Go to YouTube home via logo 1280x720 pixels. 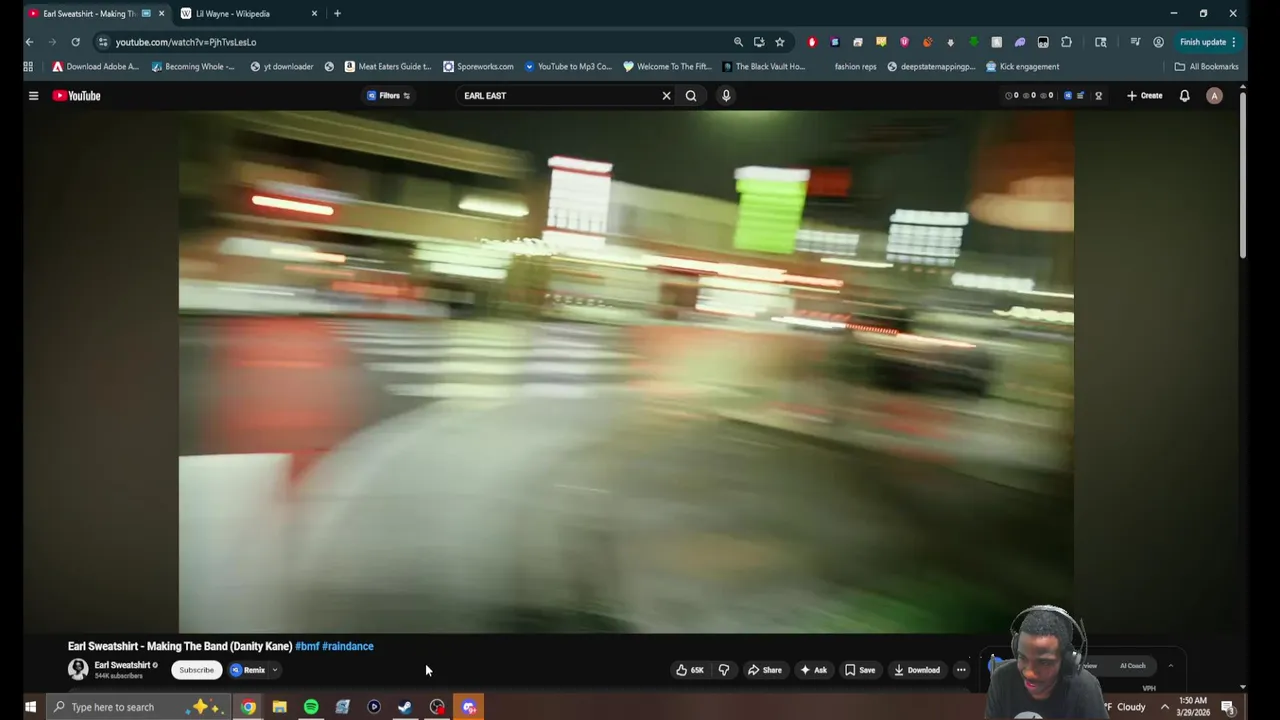click(77, 96)
